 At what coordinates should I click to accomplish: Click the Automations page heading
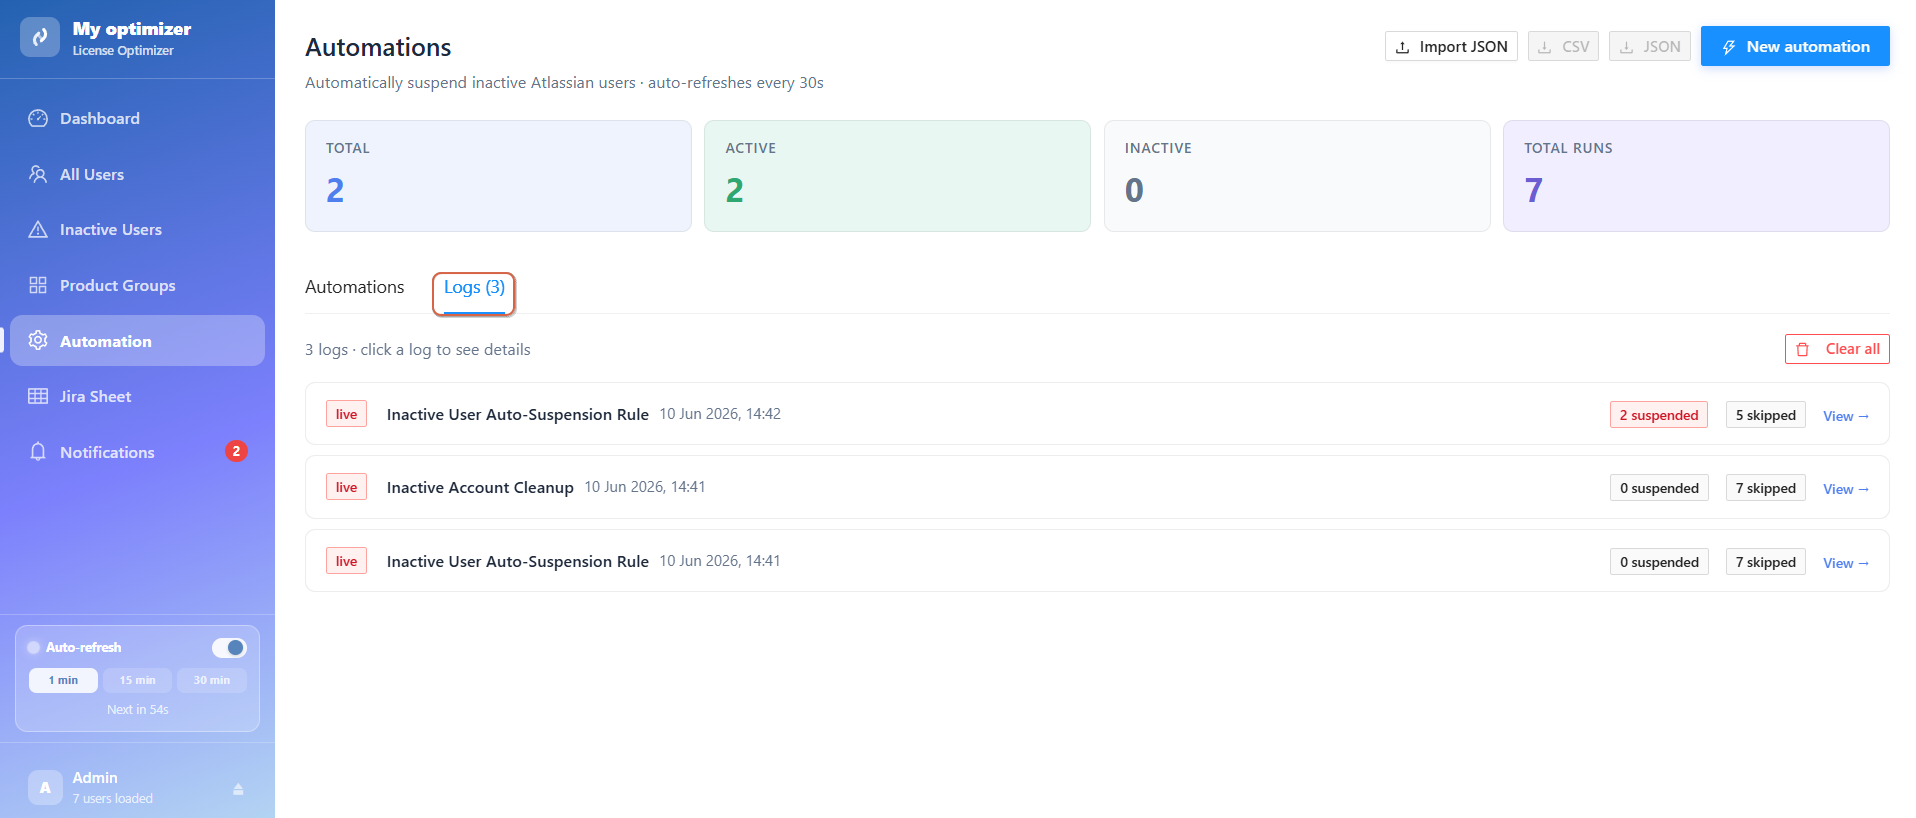point(378,48)
